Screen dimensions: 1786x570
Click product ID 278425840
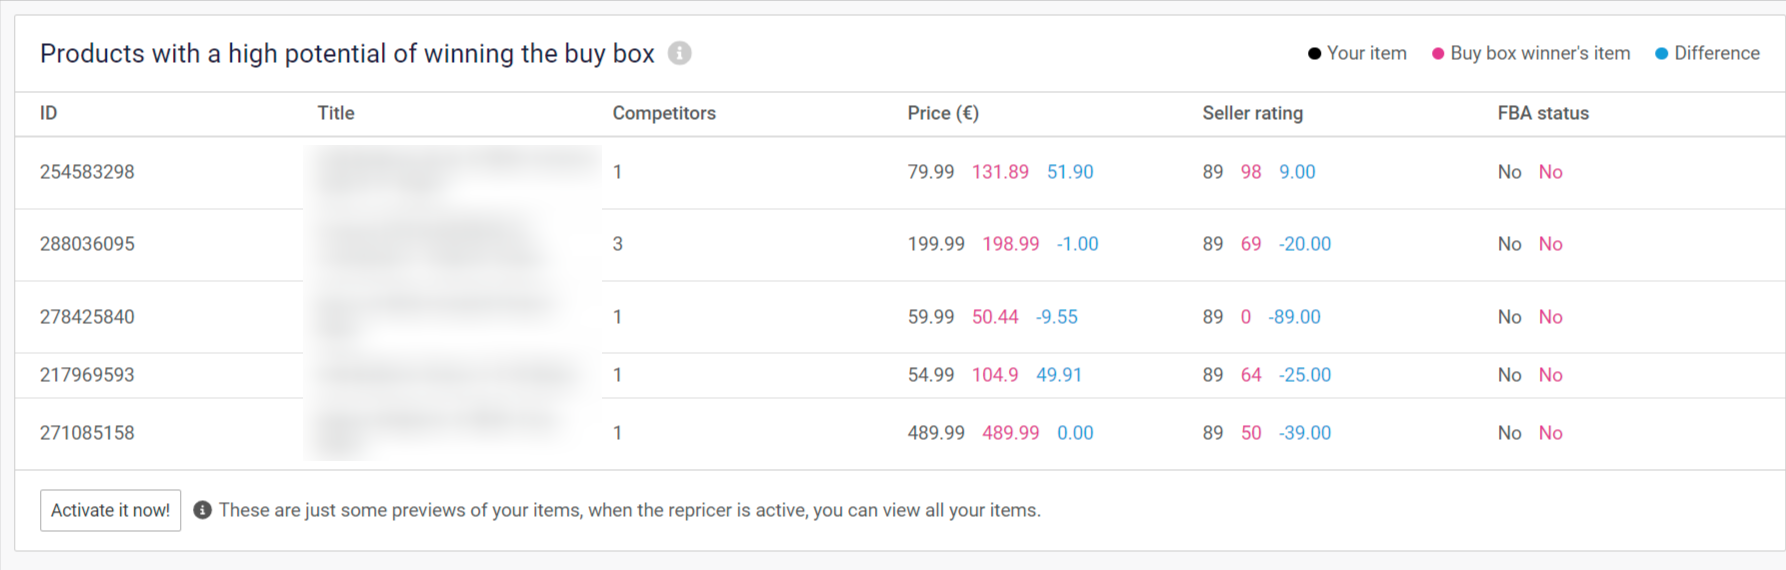(87, 317)
